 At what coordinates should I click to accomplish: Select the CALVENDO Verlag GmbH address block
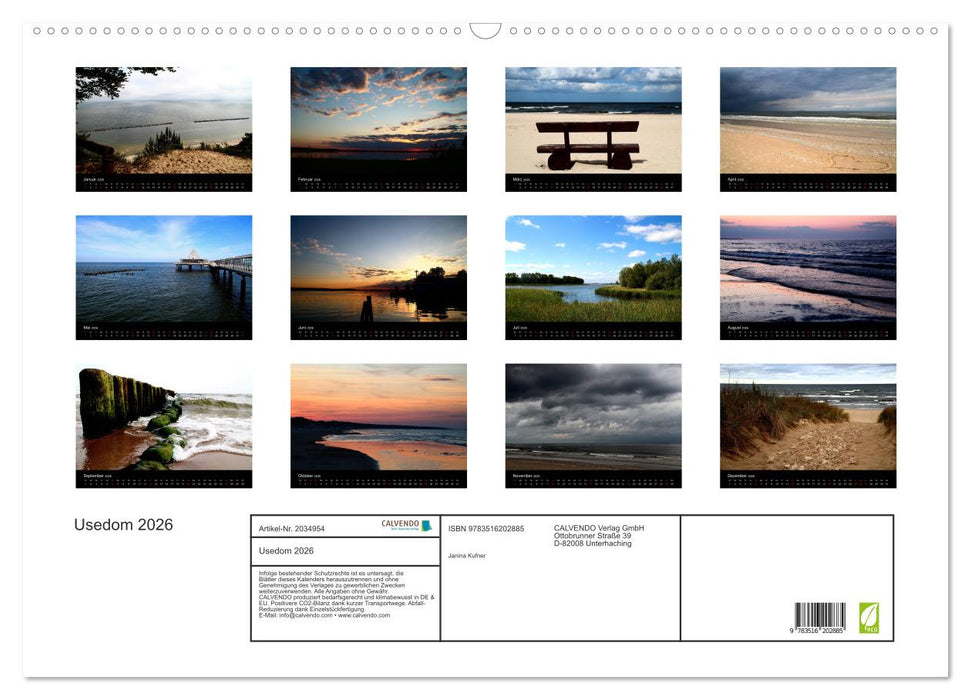(597, 534)
